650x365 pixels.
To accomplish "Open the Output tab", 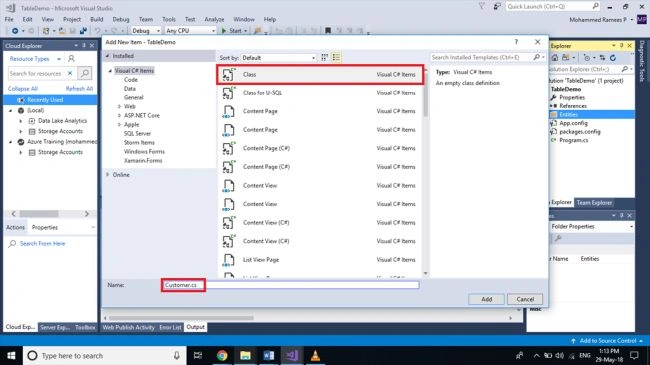I will click(195, 327).
